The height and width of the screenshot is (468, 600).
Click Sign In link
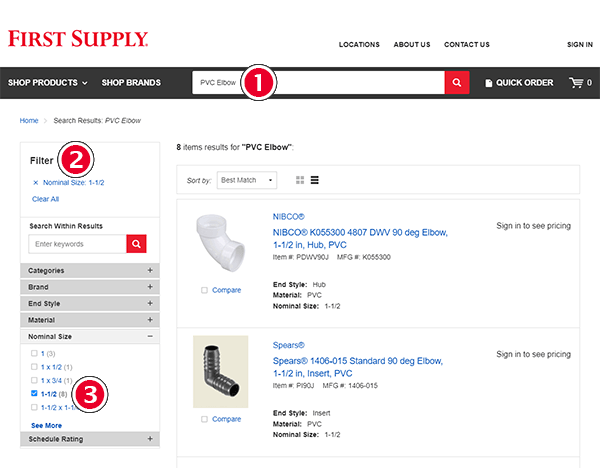pyautogui.click(x=580, y=44)
